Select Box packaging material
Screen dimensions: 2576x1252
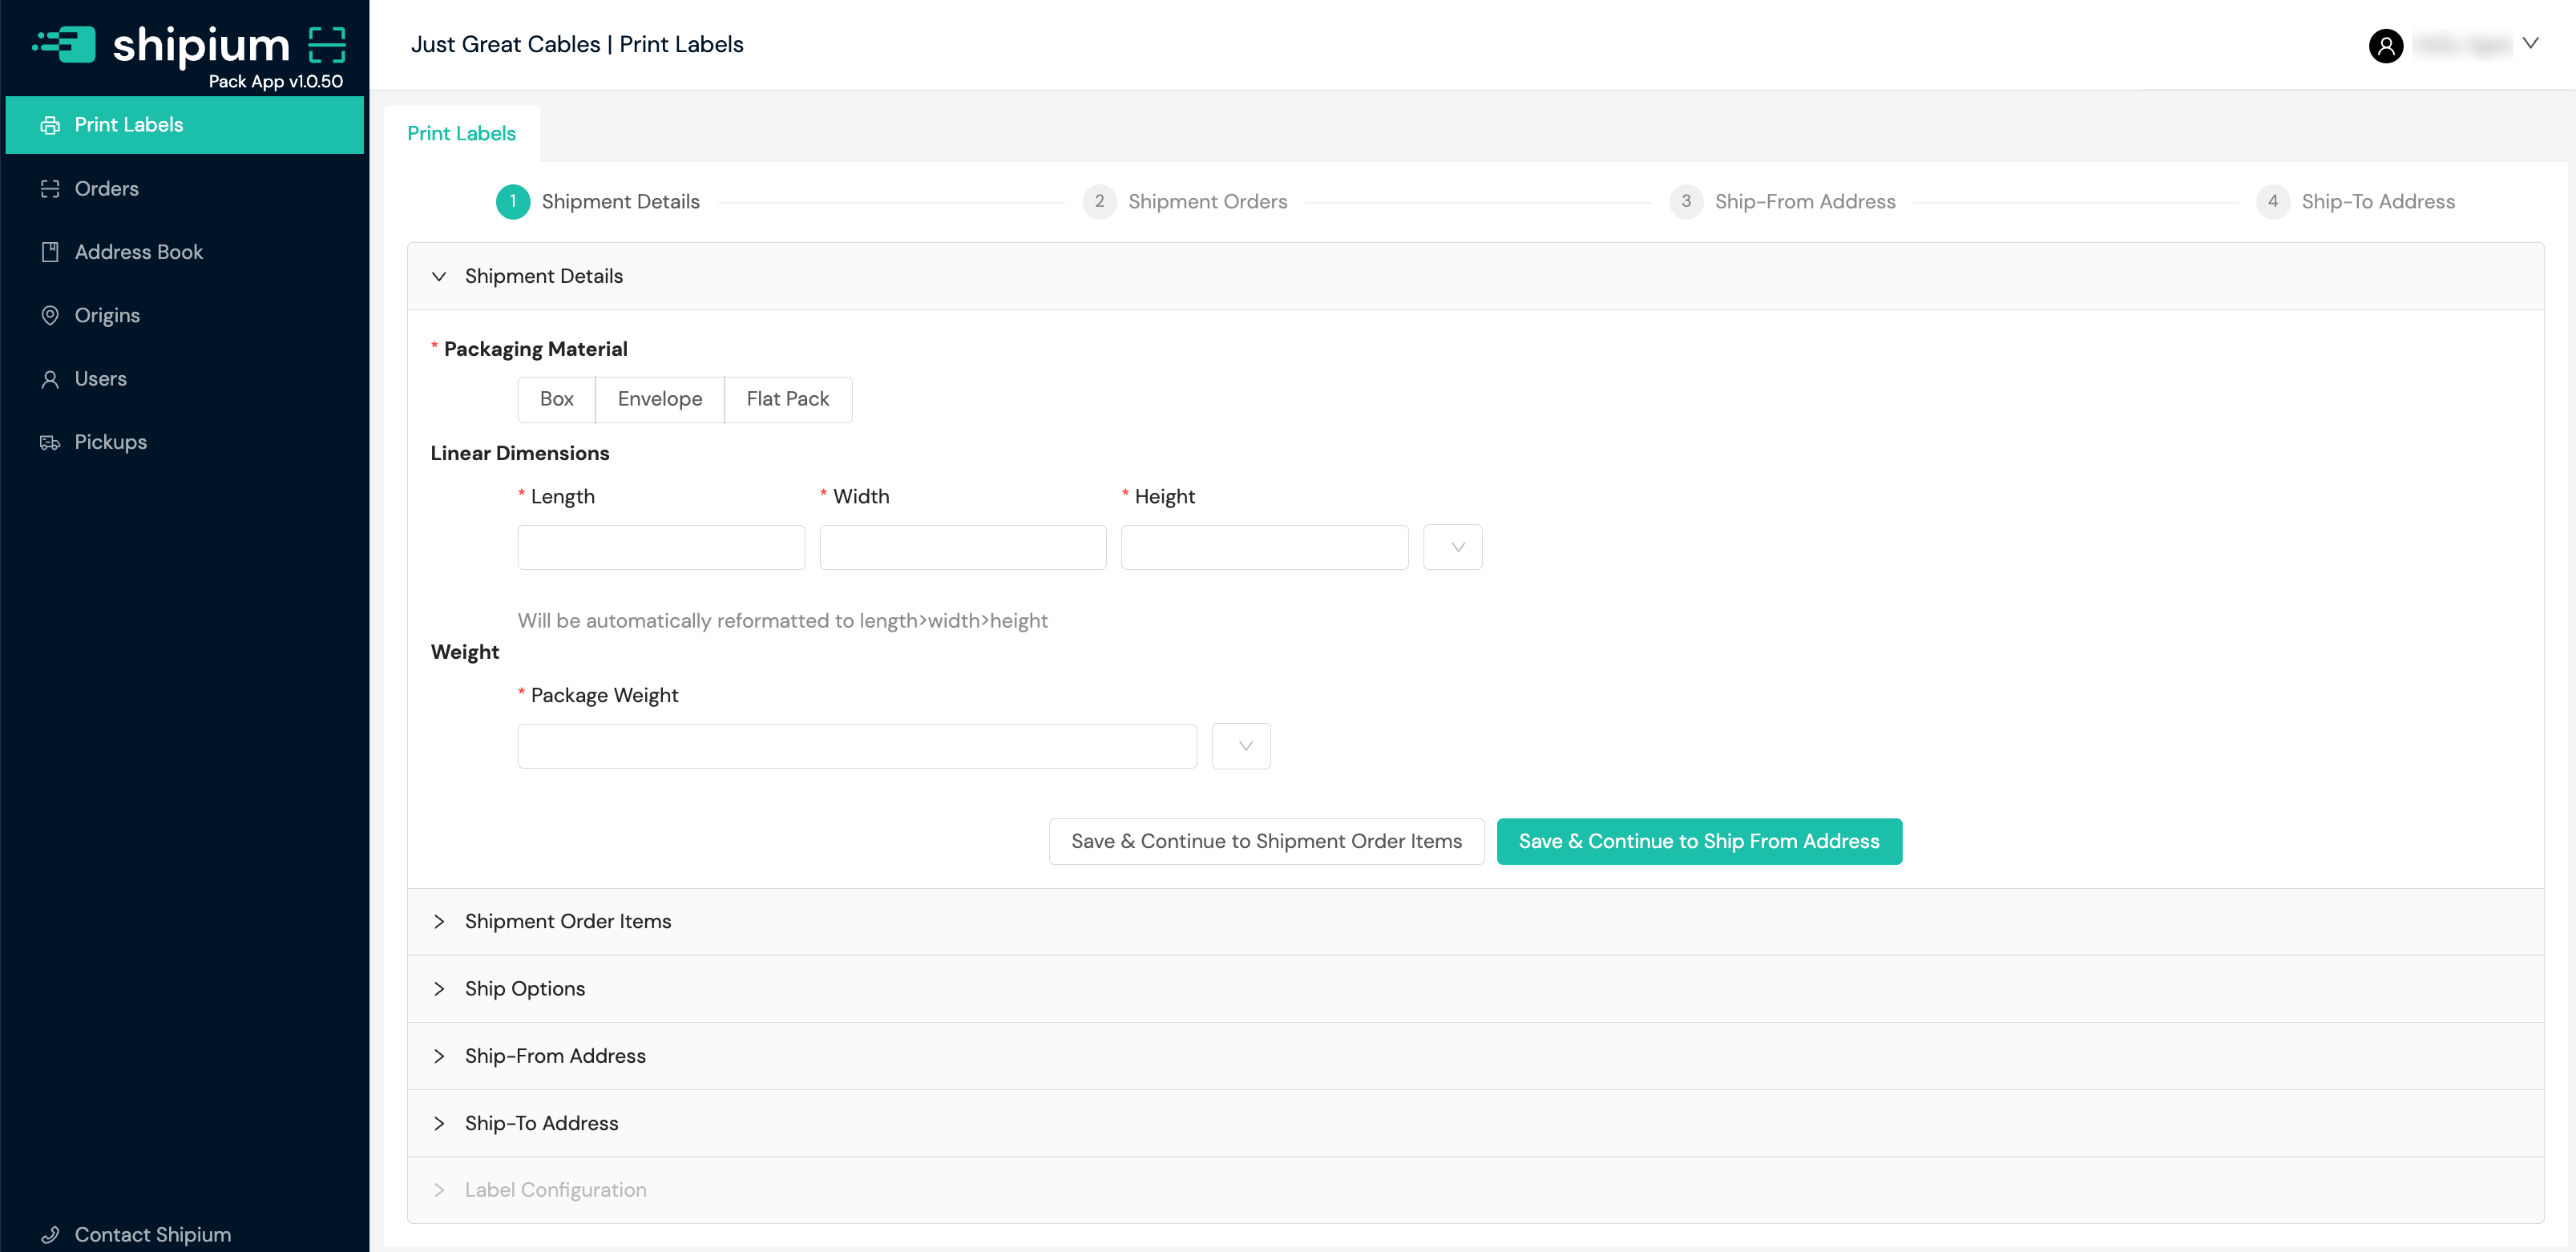pyautogui.click(x=556, y=399)
